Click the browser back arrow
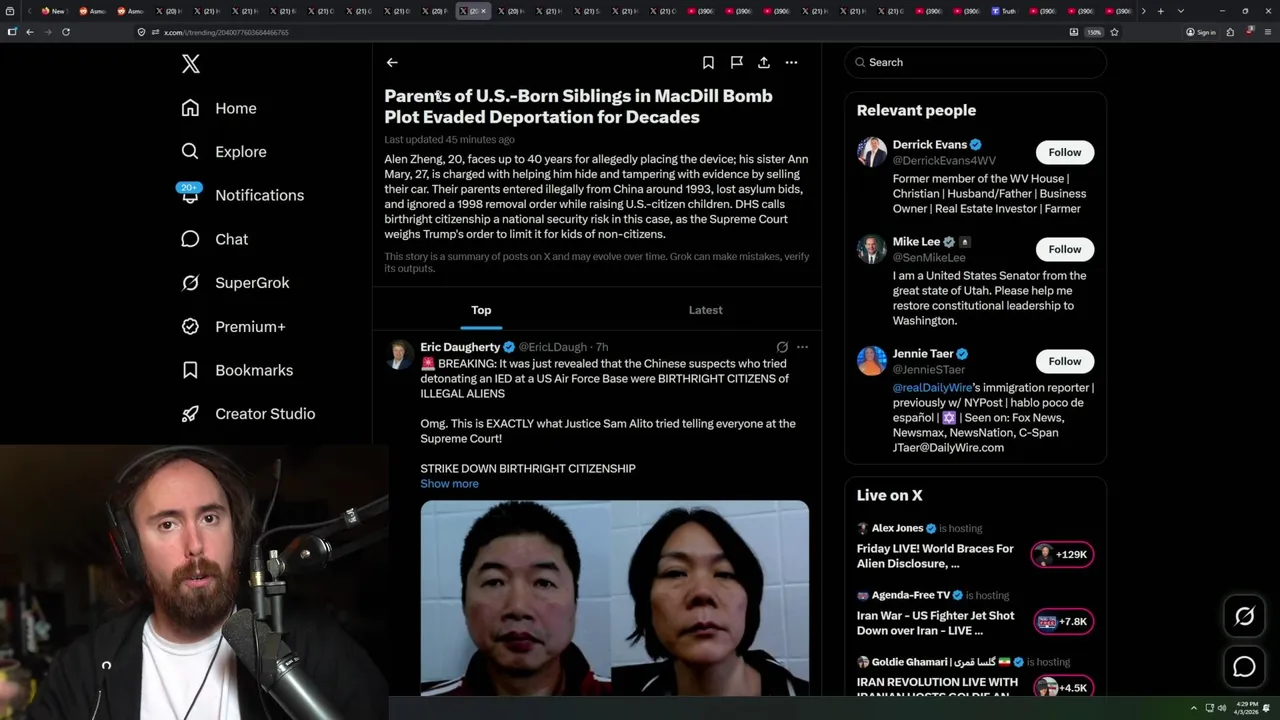The image size is (1280, 720). pos(30,32)
